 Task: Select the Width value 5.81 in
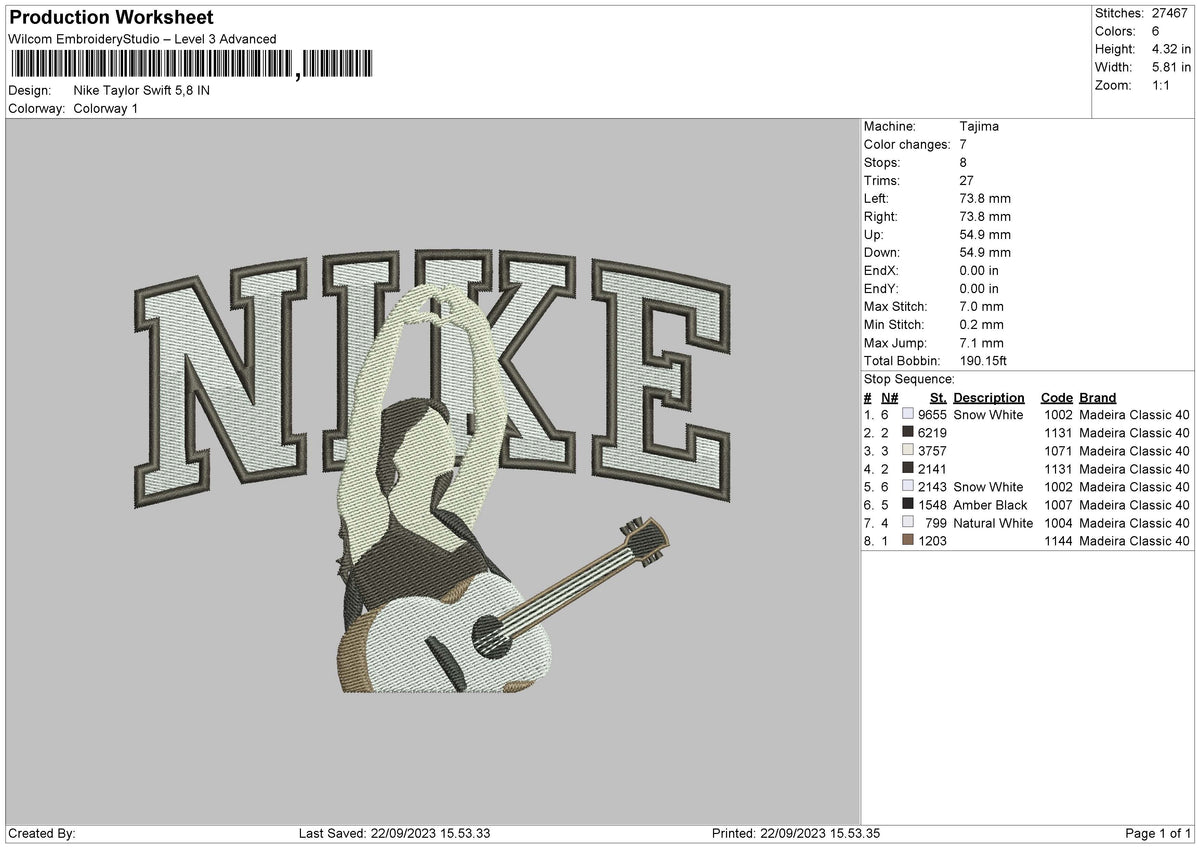point(1171,67)
